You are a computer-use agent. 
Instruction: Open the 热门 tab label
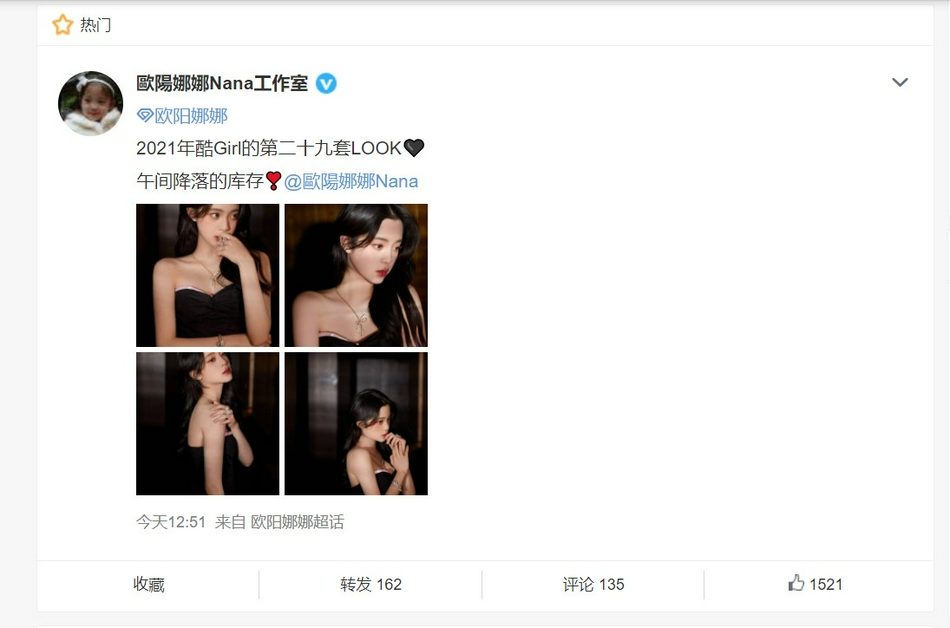tap(96, 25)
